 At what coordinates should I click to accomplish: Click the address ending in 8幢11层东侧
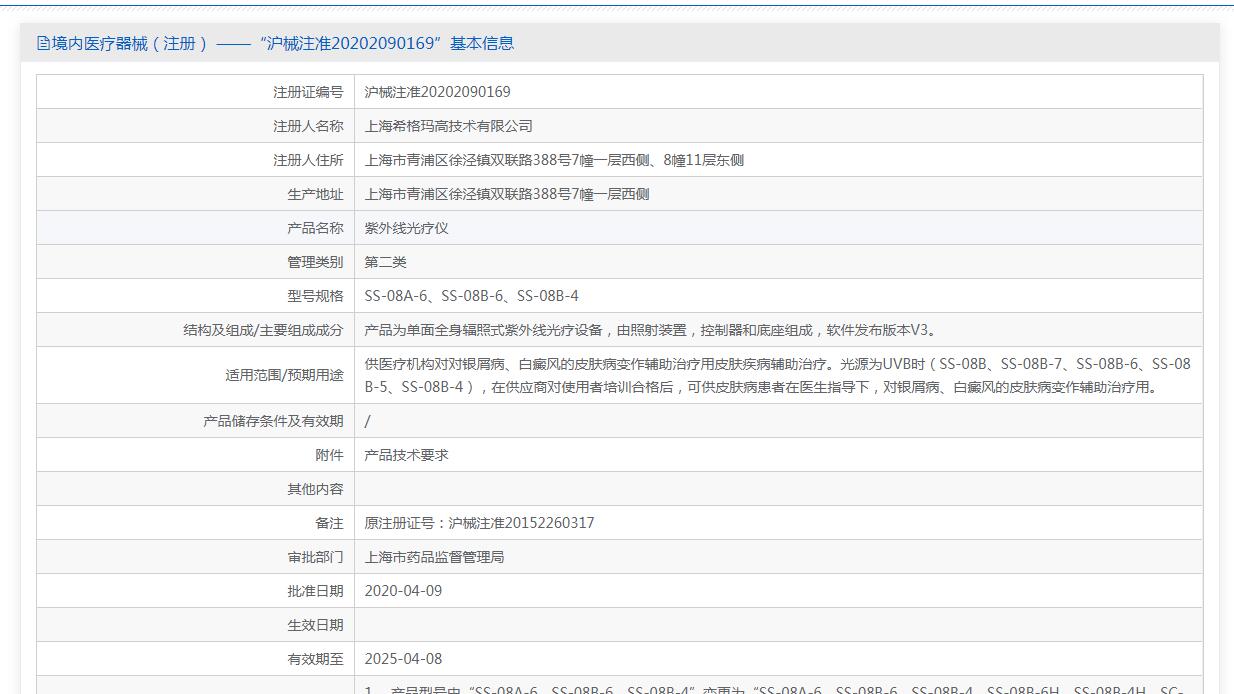tap(554, 160)
